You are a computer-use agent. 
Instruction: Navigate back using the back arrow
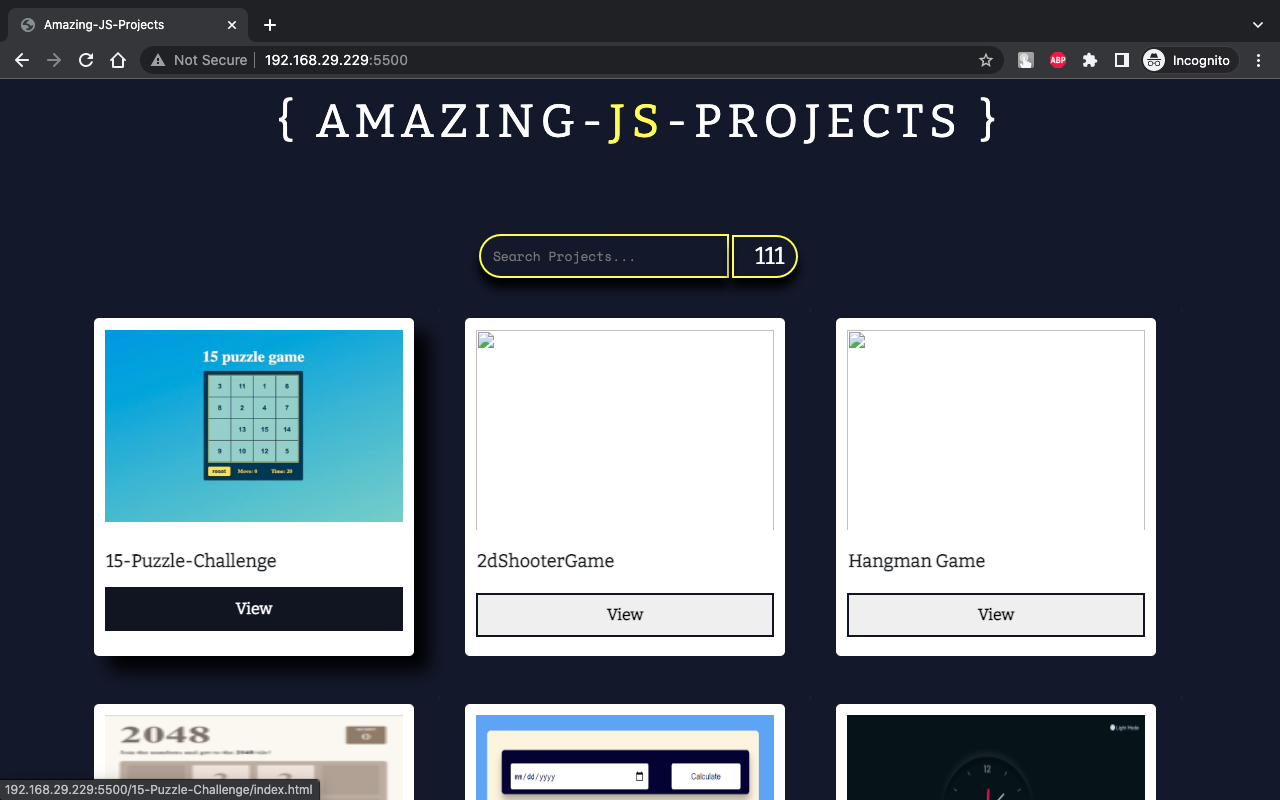pos(22,60)
